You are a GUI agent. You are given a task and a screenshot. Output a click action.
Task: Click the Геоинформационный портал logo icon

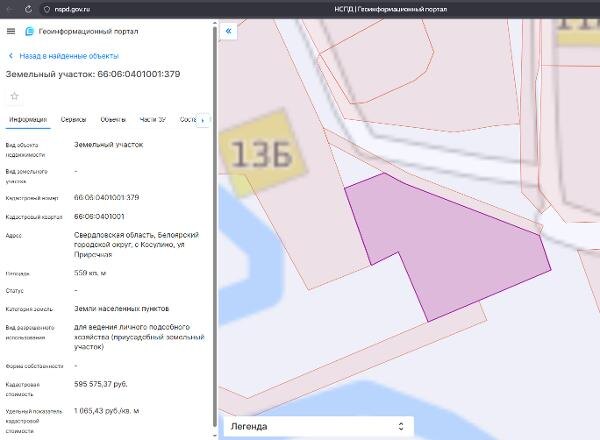pos(29,31)
